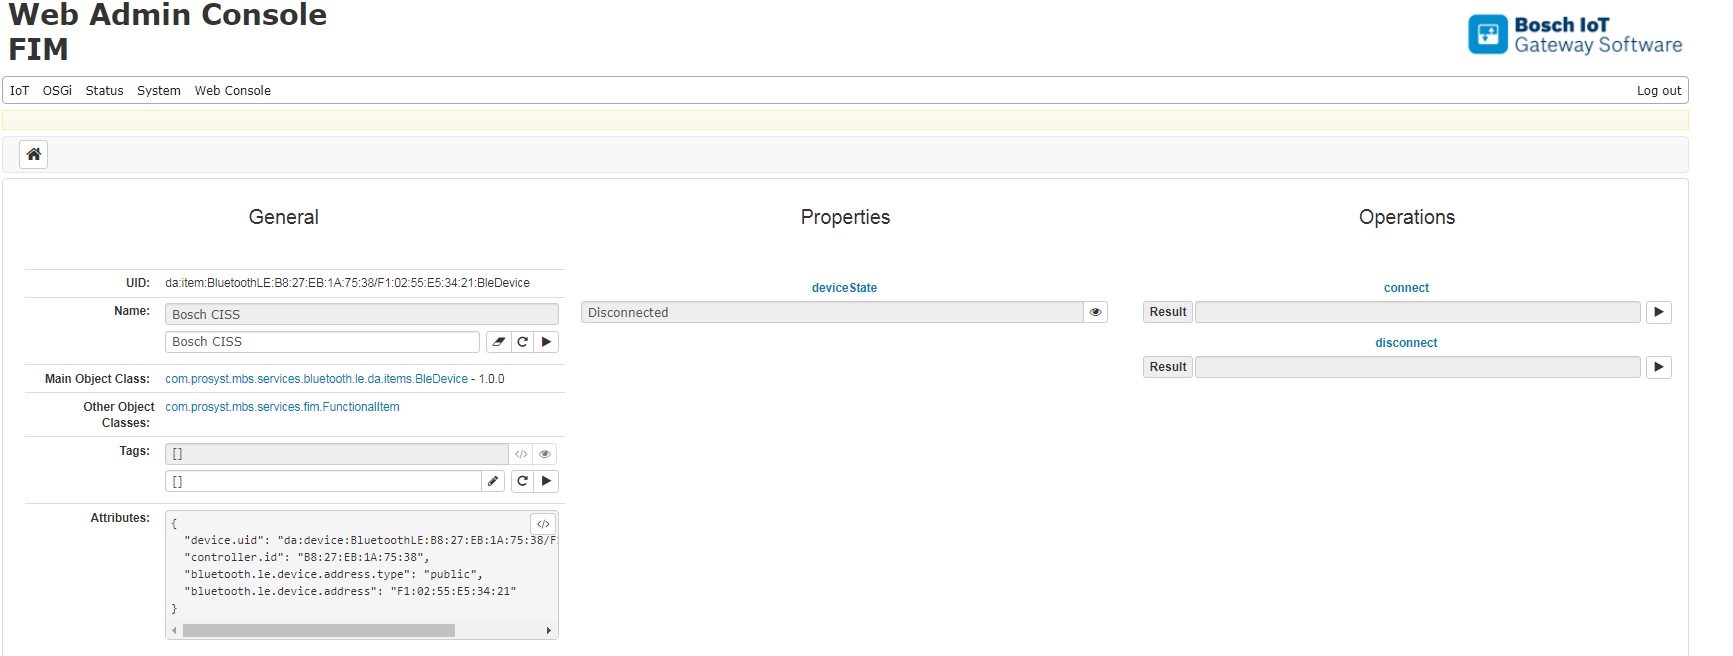Image resolution: width=1733 pixels, height=656 pixels.
Task: Reload Tags using the refresh icon
Action: (x=522, y=481)
